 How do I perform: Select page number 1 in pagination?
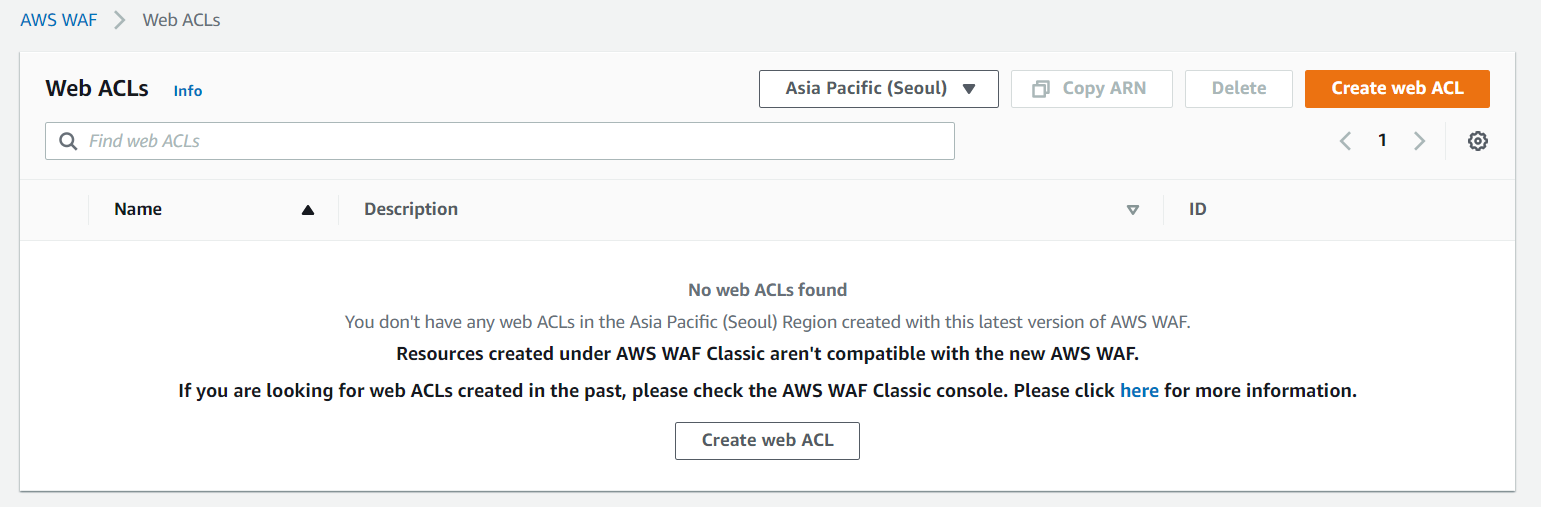(x=1382, y=141)
